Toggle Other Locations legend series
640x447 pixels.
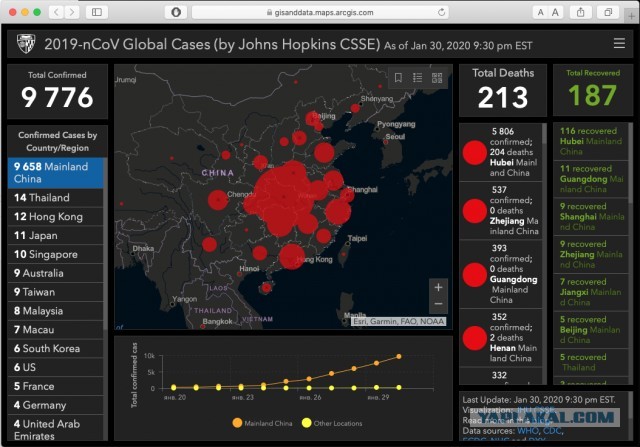[332, 423]
